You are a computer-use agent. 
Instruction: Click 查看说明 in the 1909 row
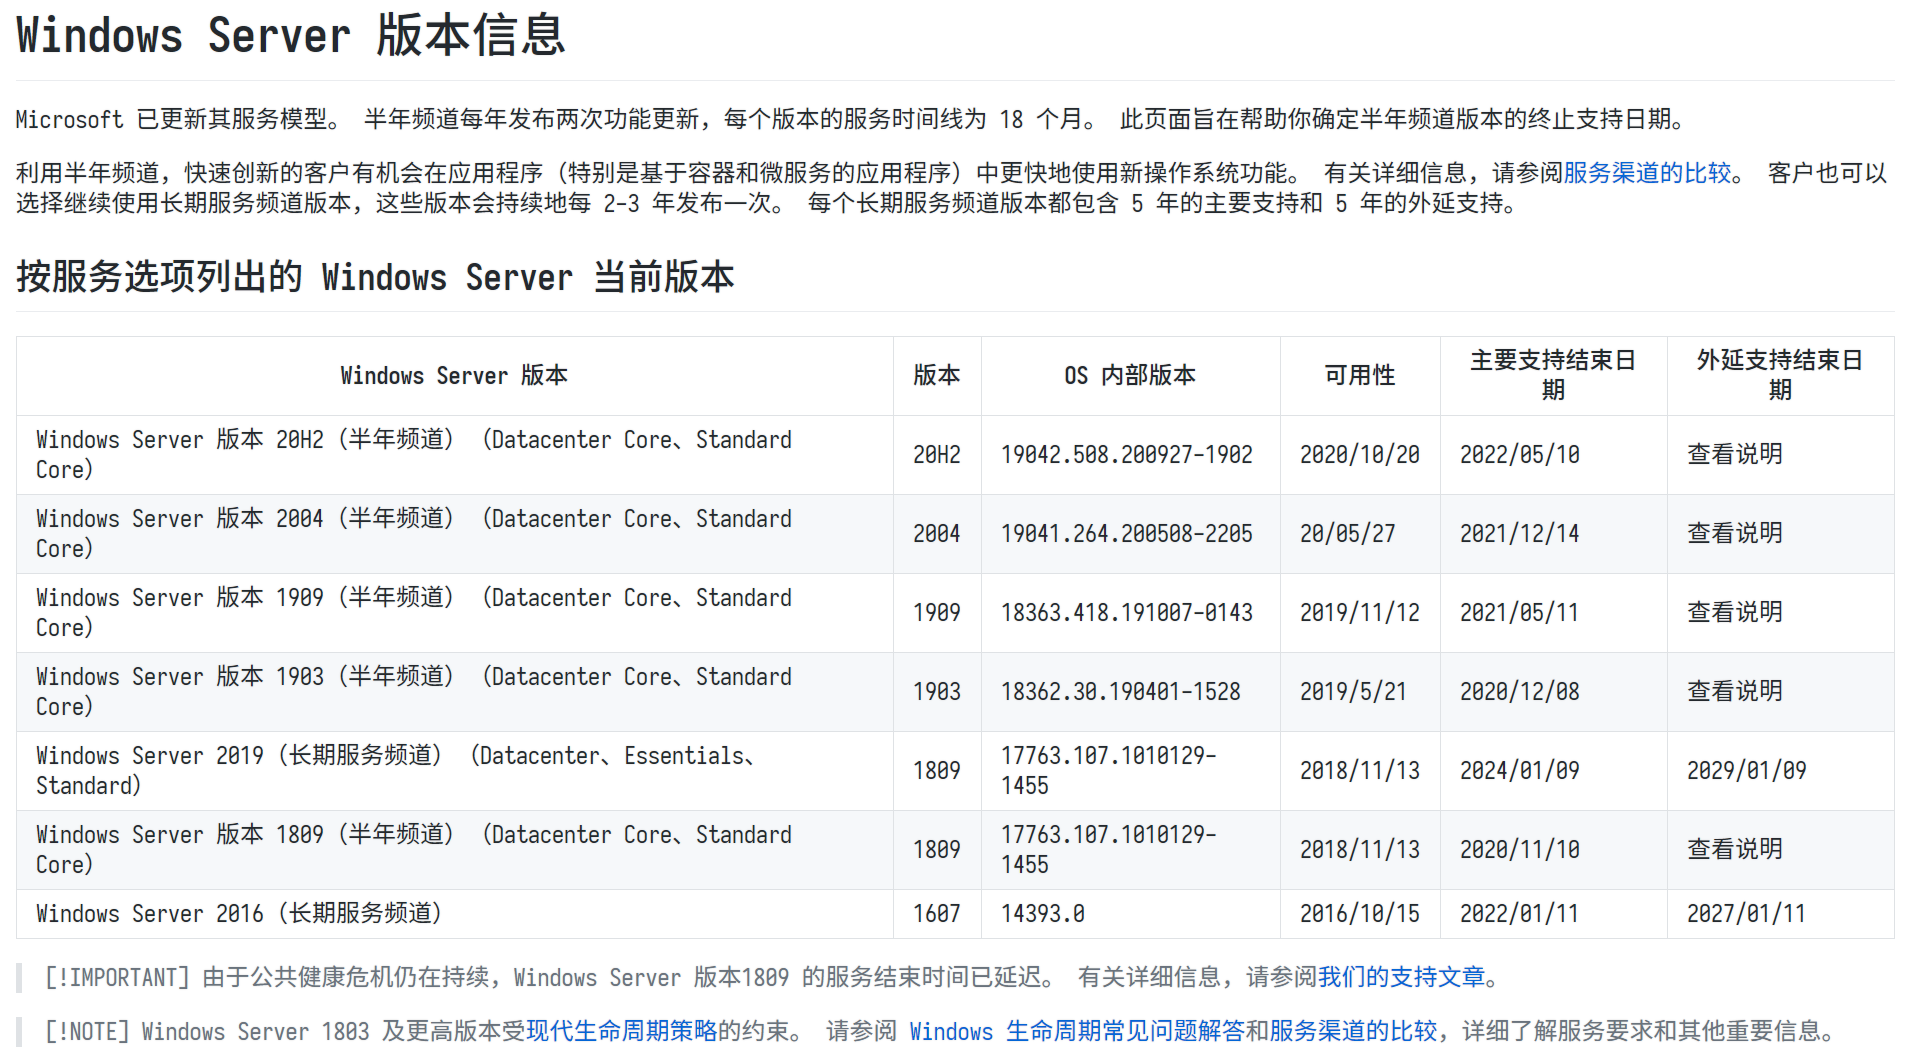(x=1735, y=612)
